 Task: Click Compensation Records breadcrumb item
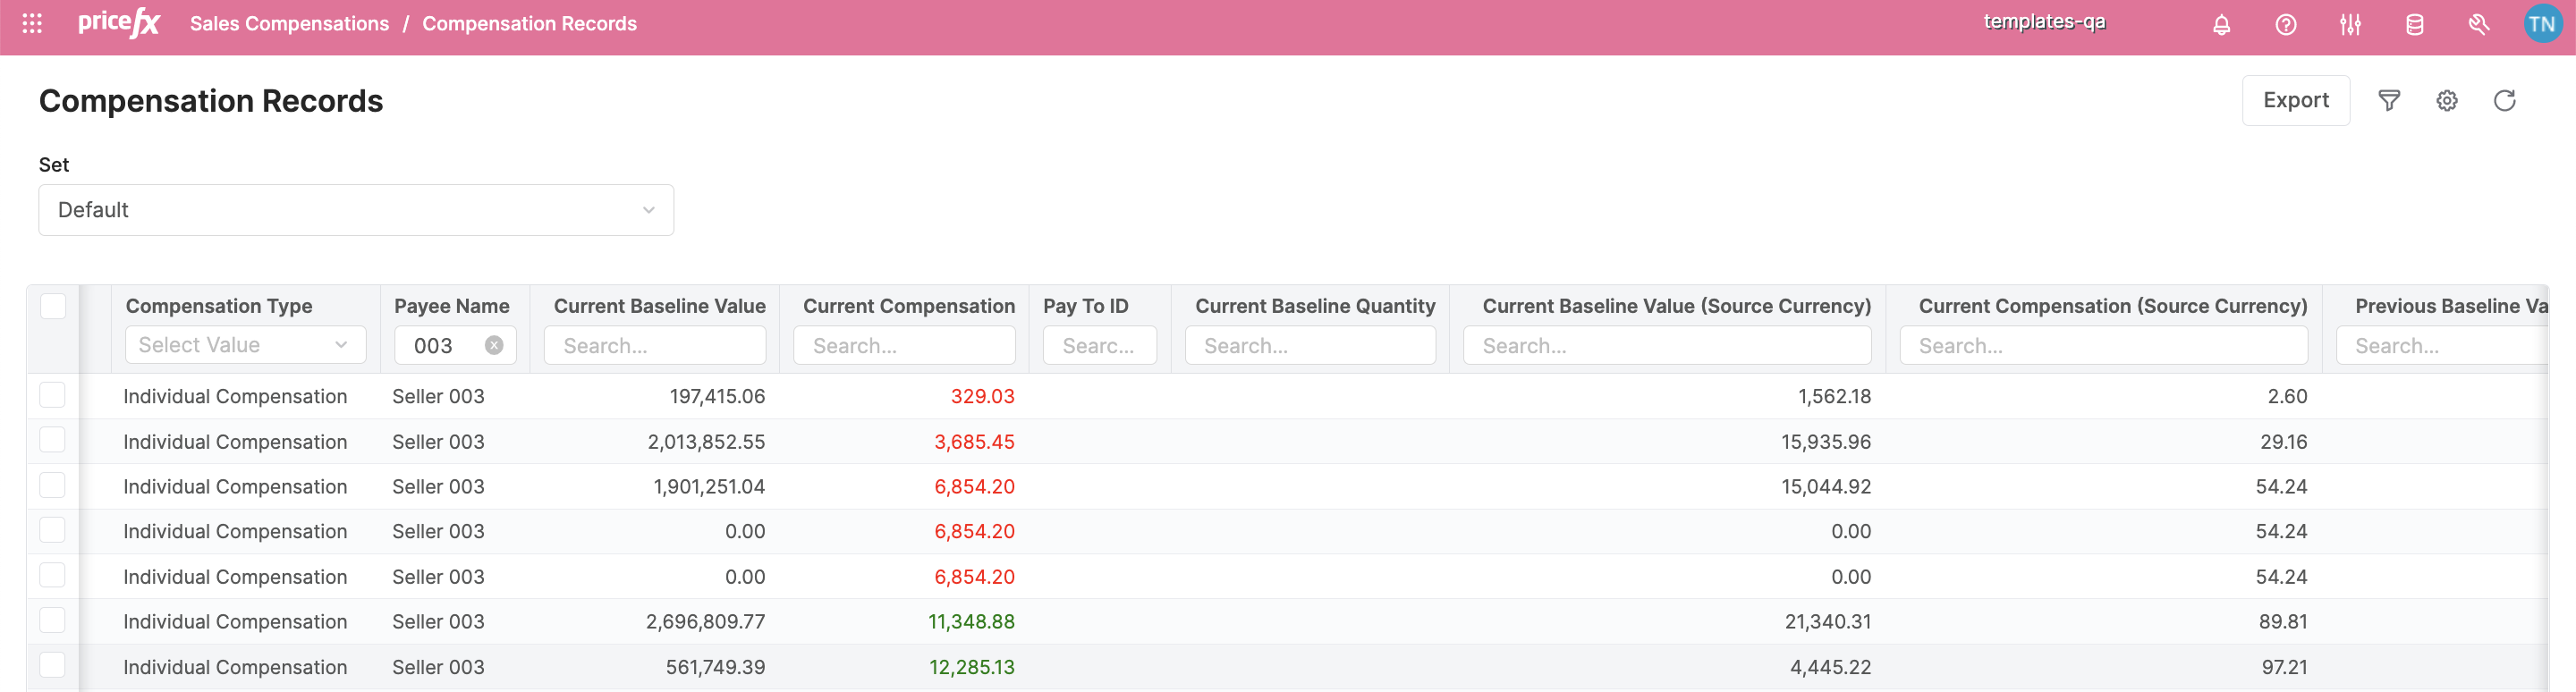[x=529, y=24]
